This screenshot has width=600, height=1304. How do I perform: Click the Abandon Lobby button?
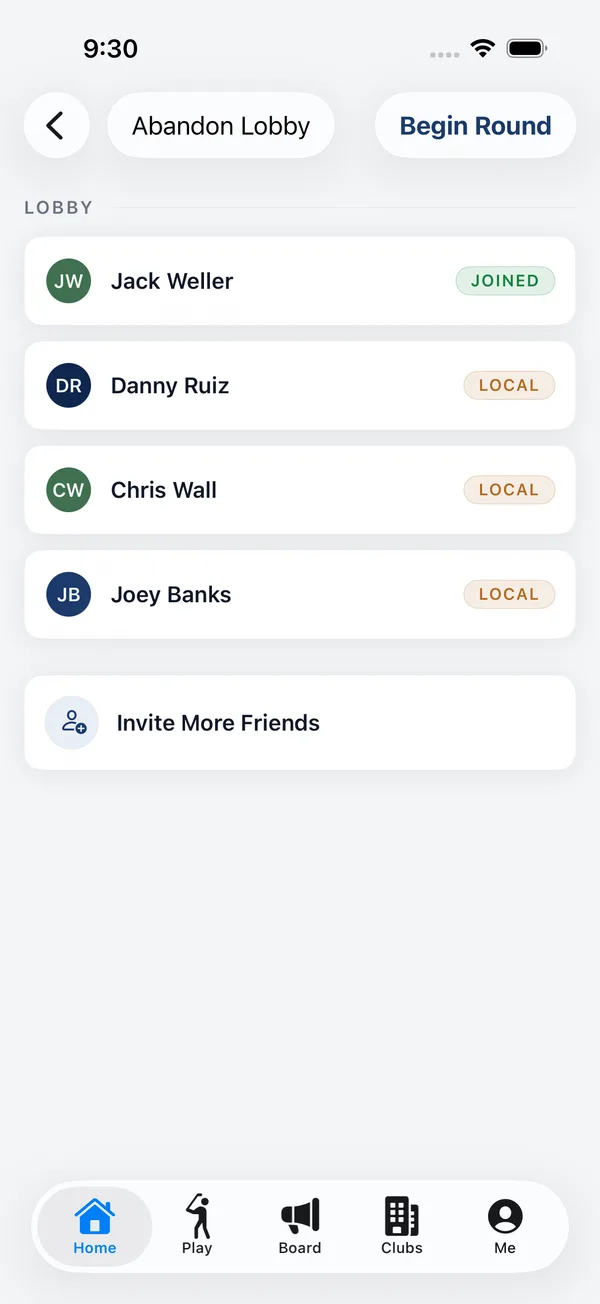pyautogui.click(x=221, y=125)
